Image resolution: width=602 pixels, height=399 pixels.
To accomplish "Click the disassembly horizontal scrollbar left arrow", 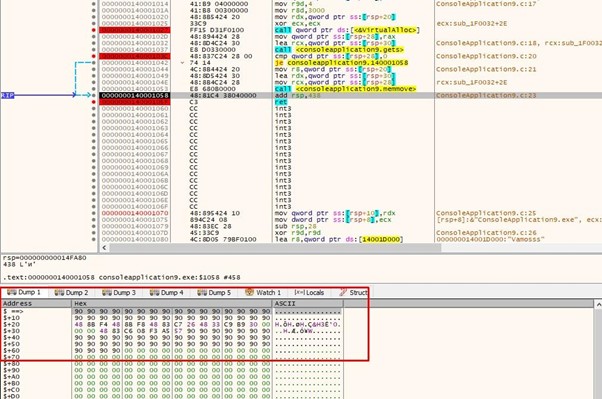I will (104, 248).
